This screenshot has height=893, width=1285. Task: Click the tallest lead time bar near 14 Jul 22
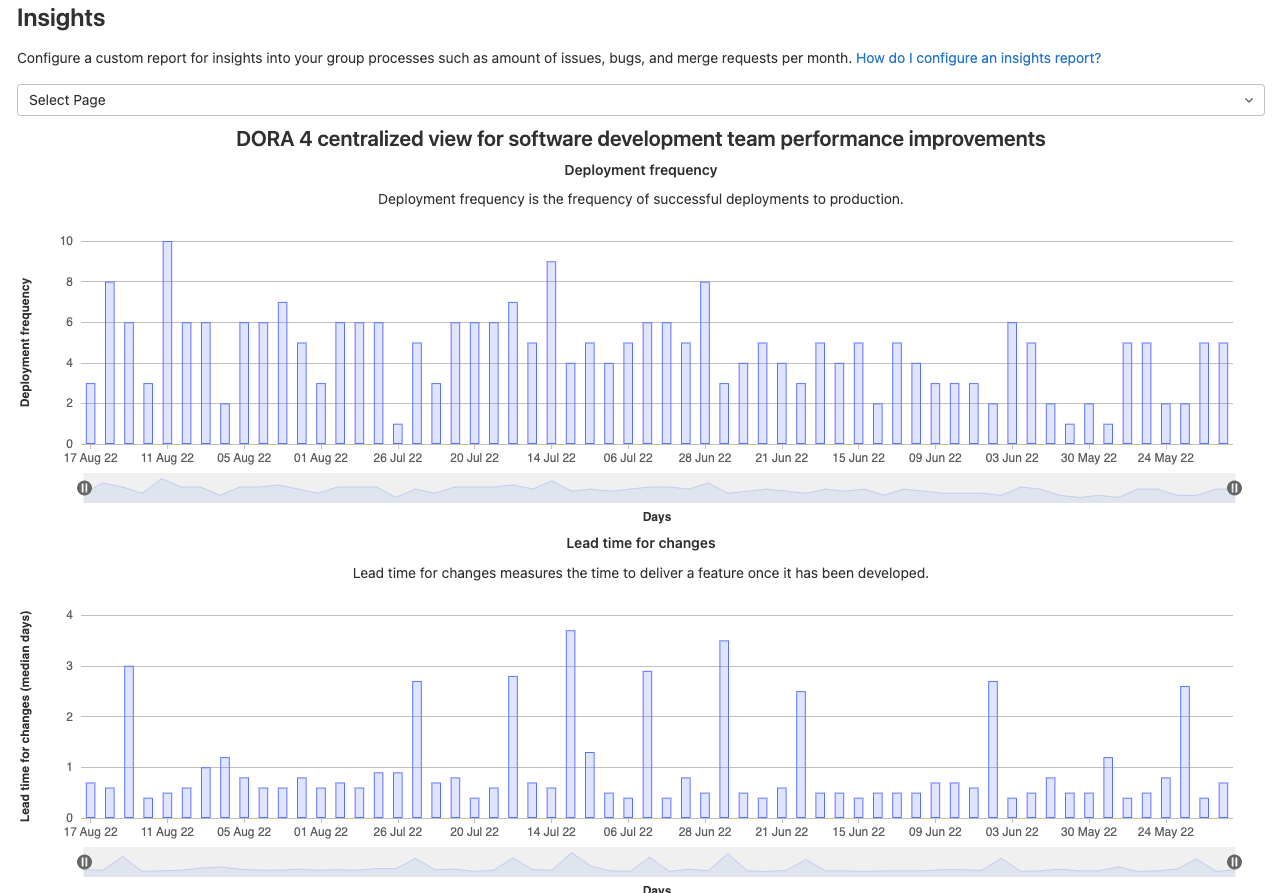570,720
